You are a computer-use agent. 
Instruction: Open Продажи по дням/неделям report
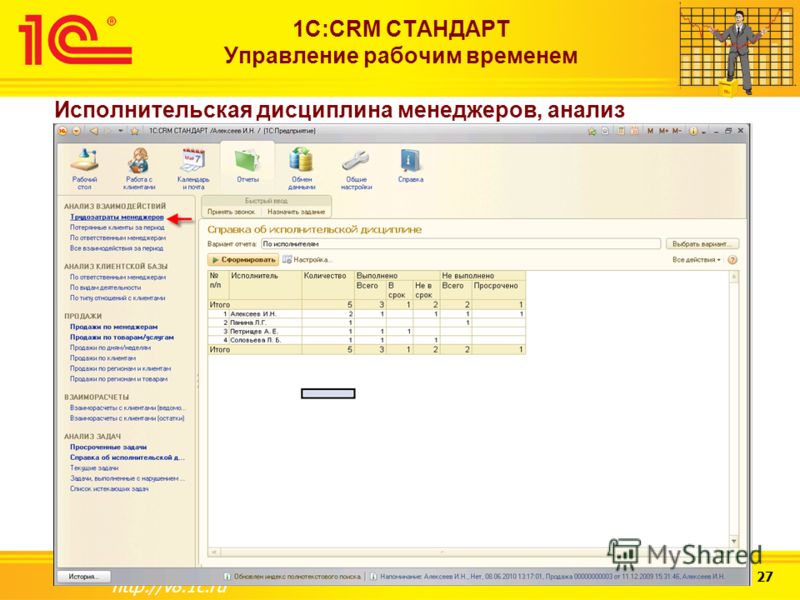[110, 347]
